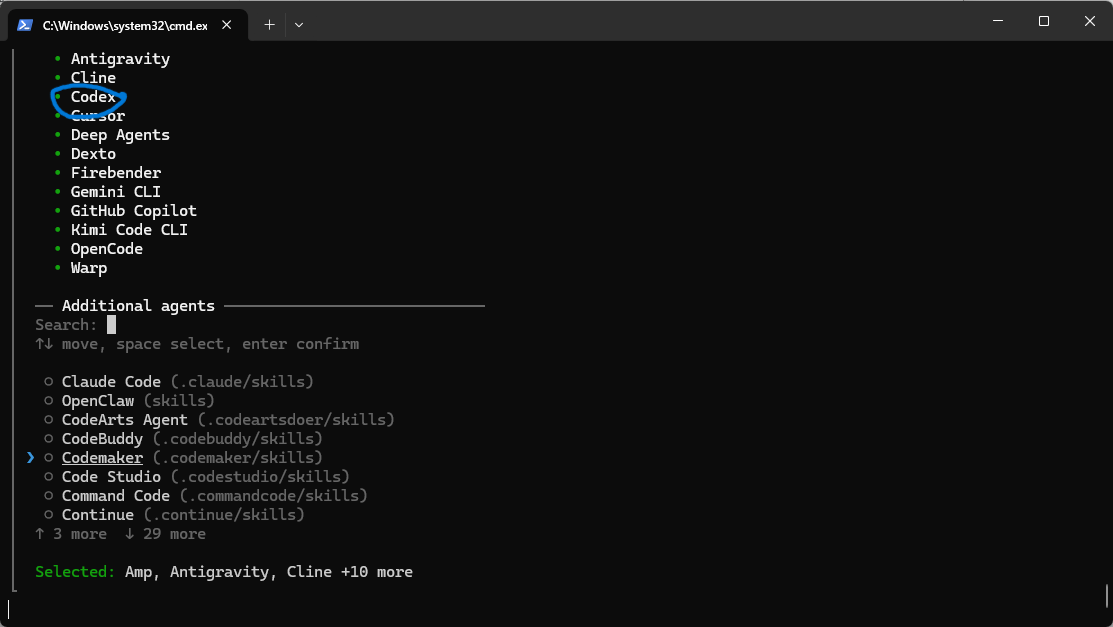Click the terminal tab's PowerShell icon
1113x627 pixels.
25,25
